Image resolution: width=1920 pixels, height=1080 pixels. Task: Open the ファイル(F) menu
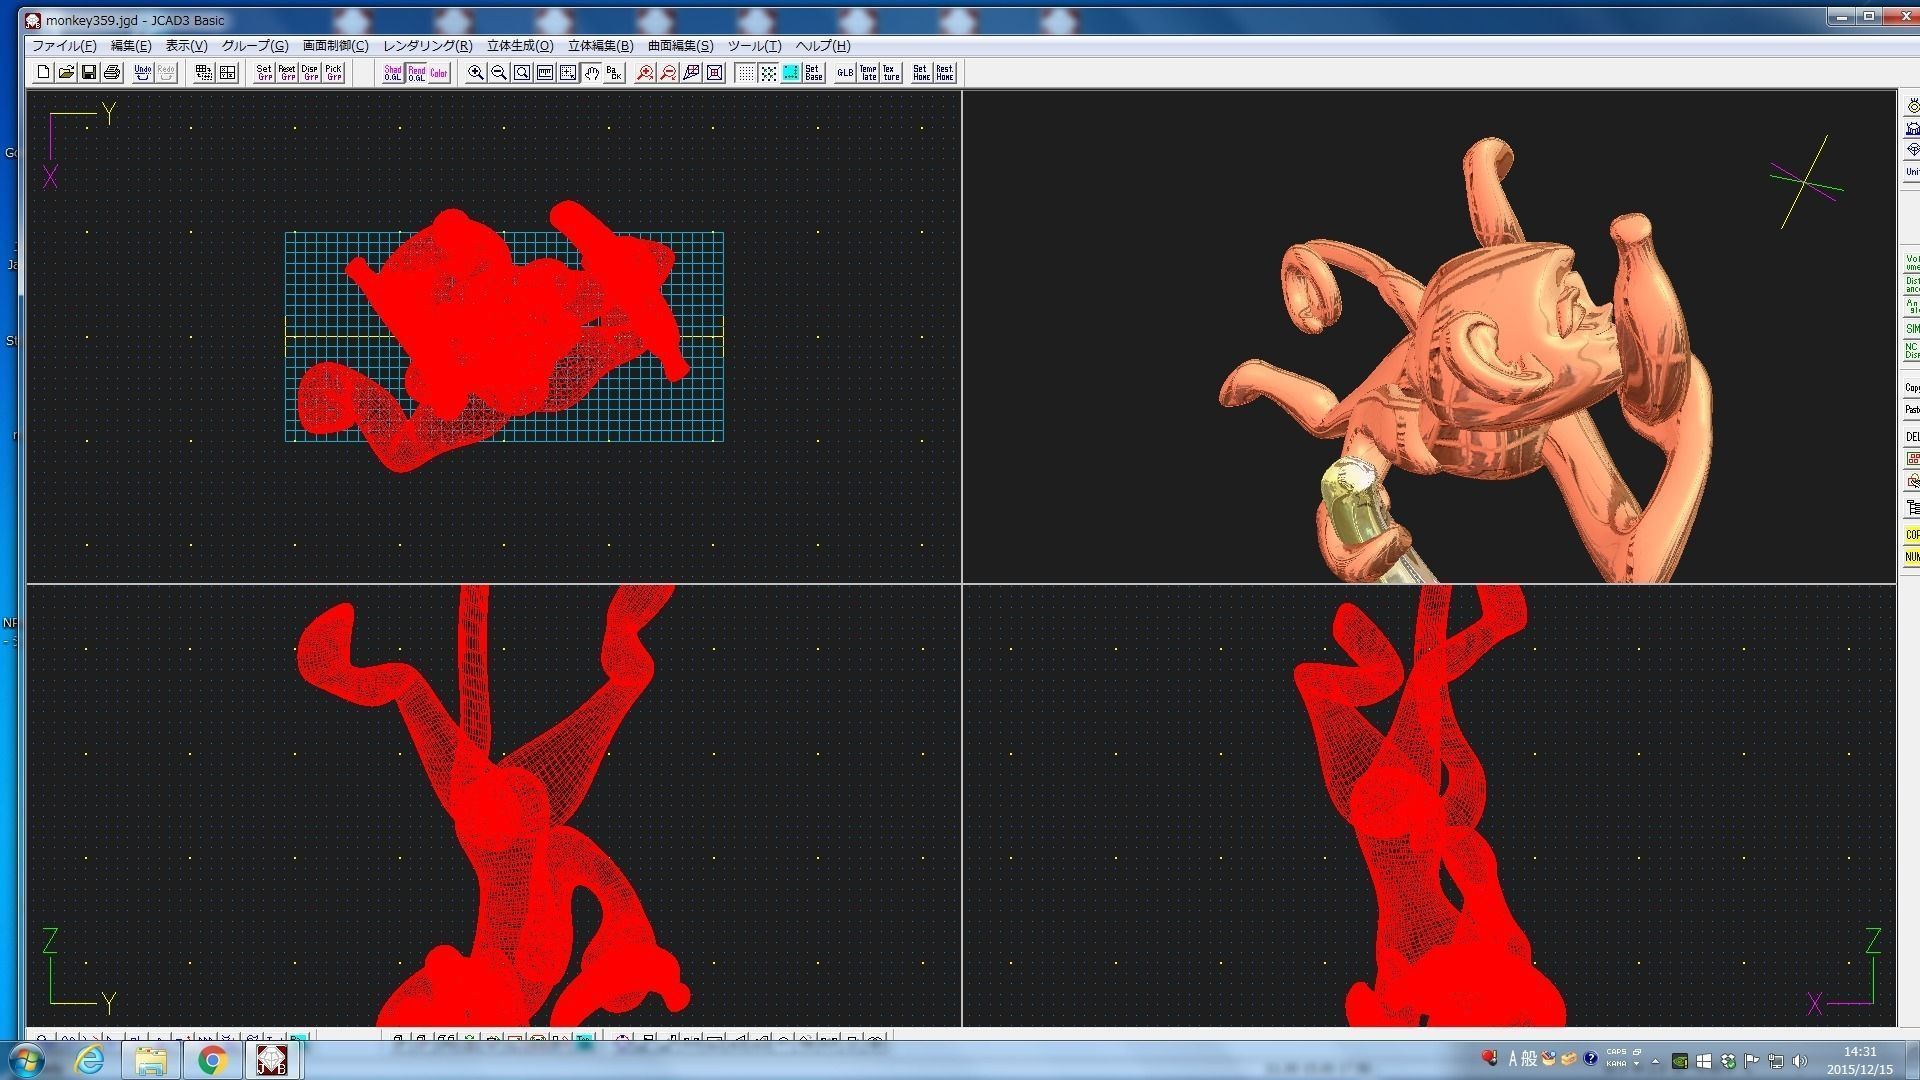point(64,45)
